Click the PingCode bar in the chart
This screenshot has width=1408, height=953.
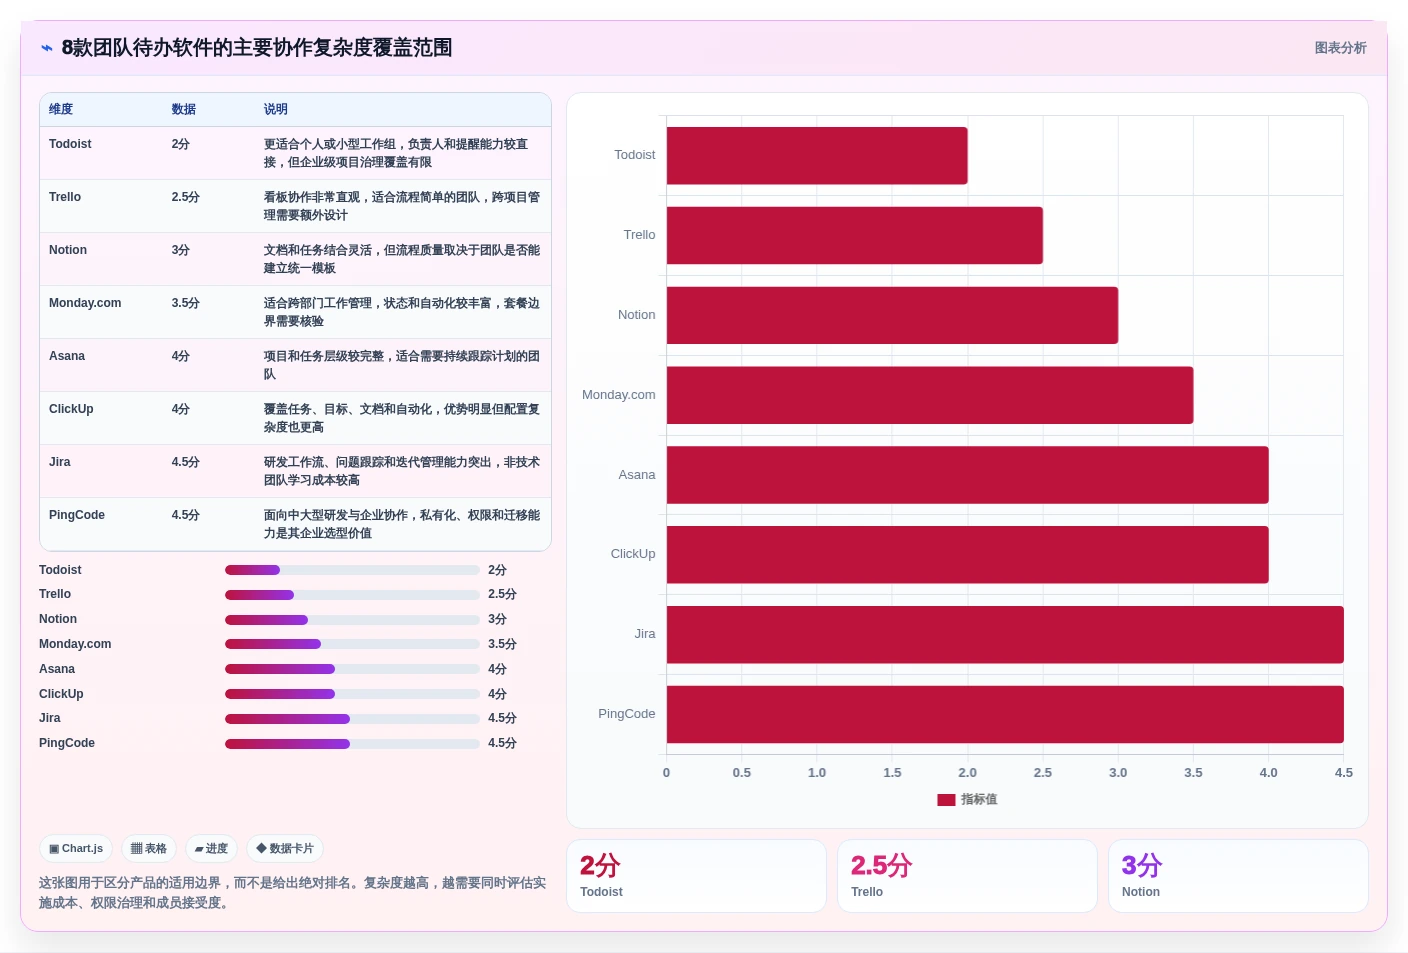point(1005,714)
